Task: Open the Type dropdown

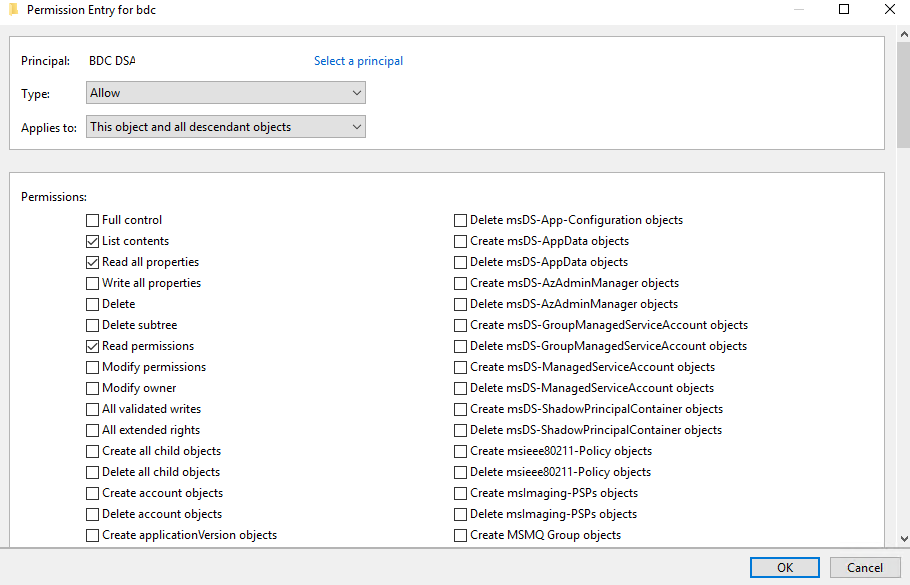Action: (226, 93)
